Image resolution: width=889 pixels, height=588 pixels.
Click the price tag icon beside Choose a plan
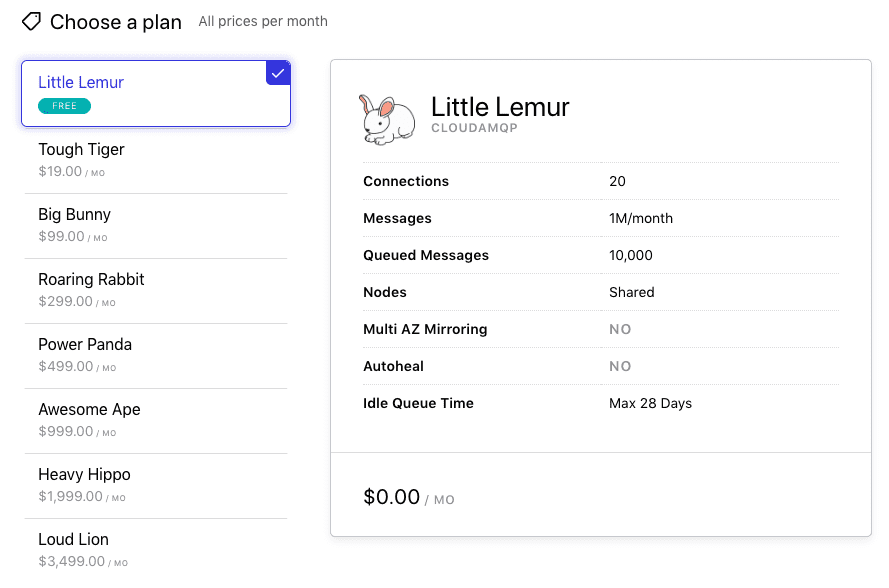31,21
